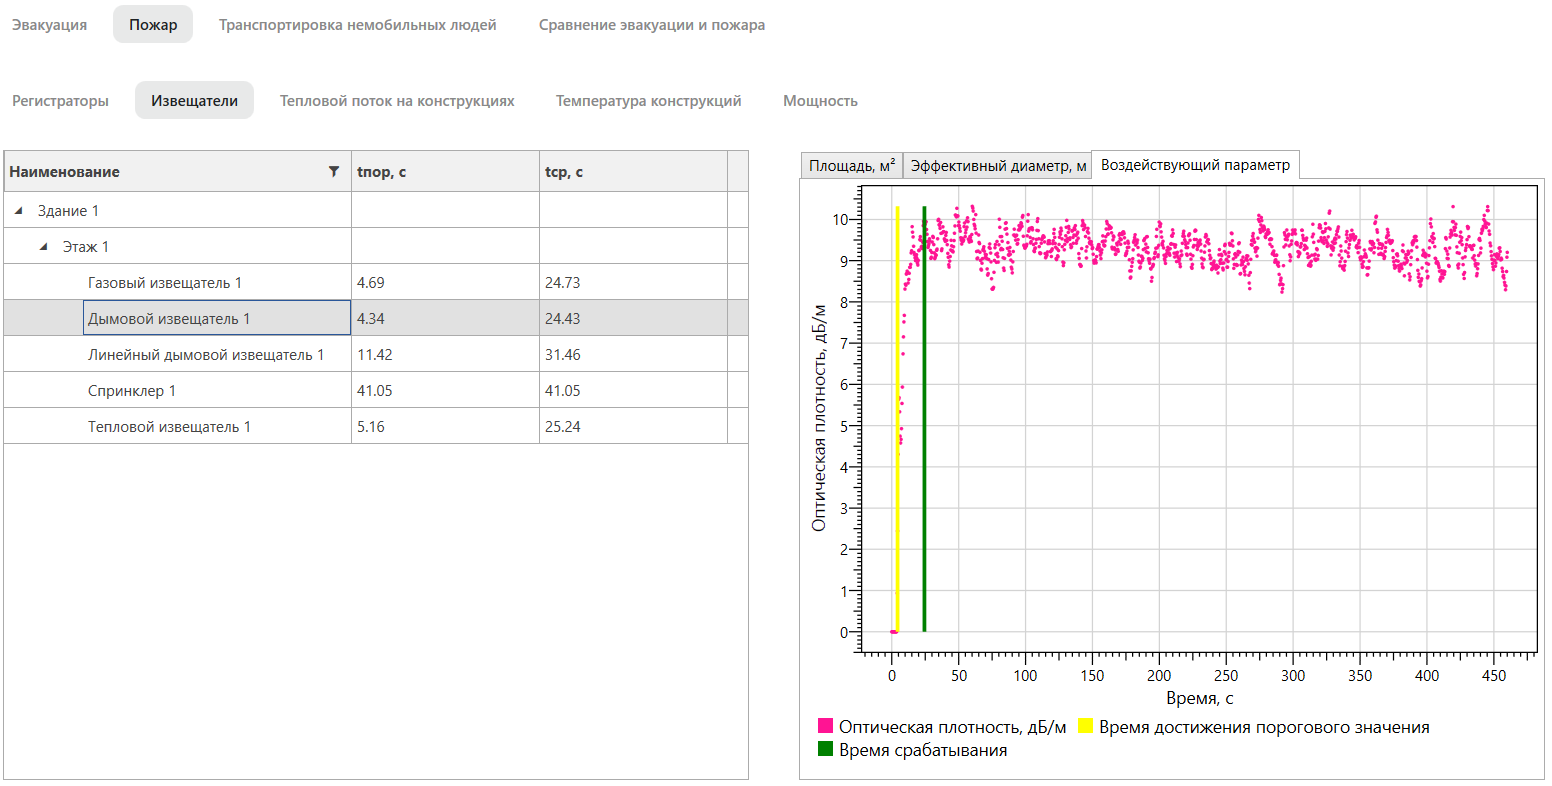Open Тепловой поток на конструкциях subtab
The height and width of the screenshot is (786, 1552).
[397, 101]
